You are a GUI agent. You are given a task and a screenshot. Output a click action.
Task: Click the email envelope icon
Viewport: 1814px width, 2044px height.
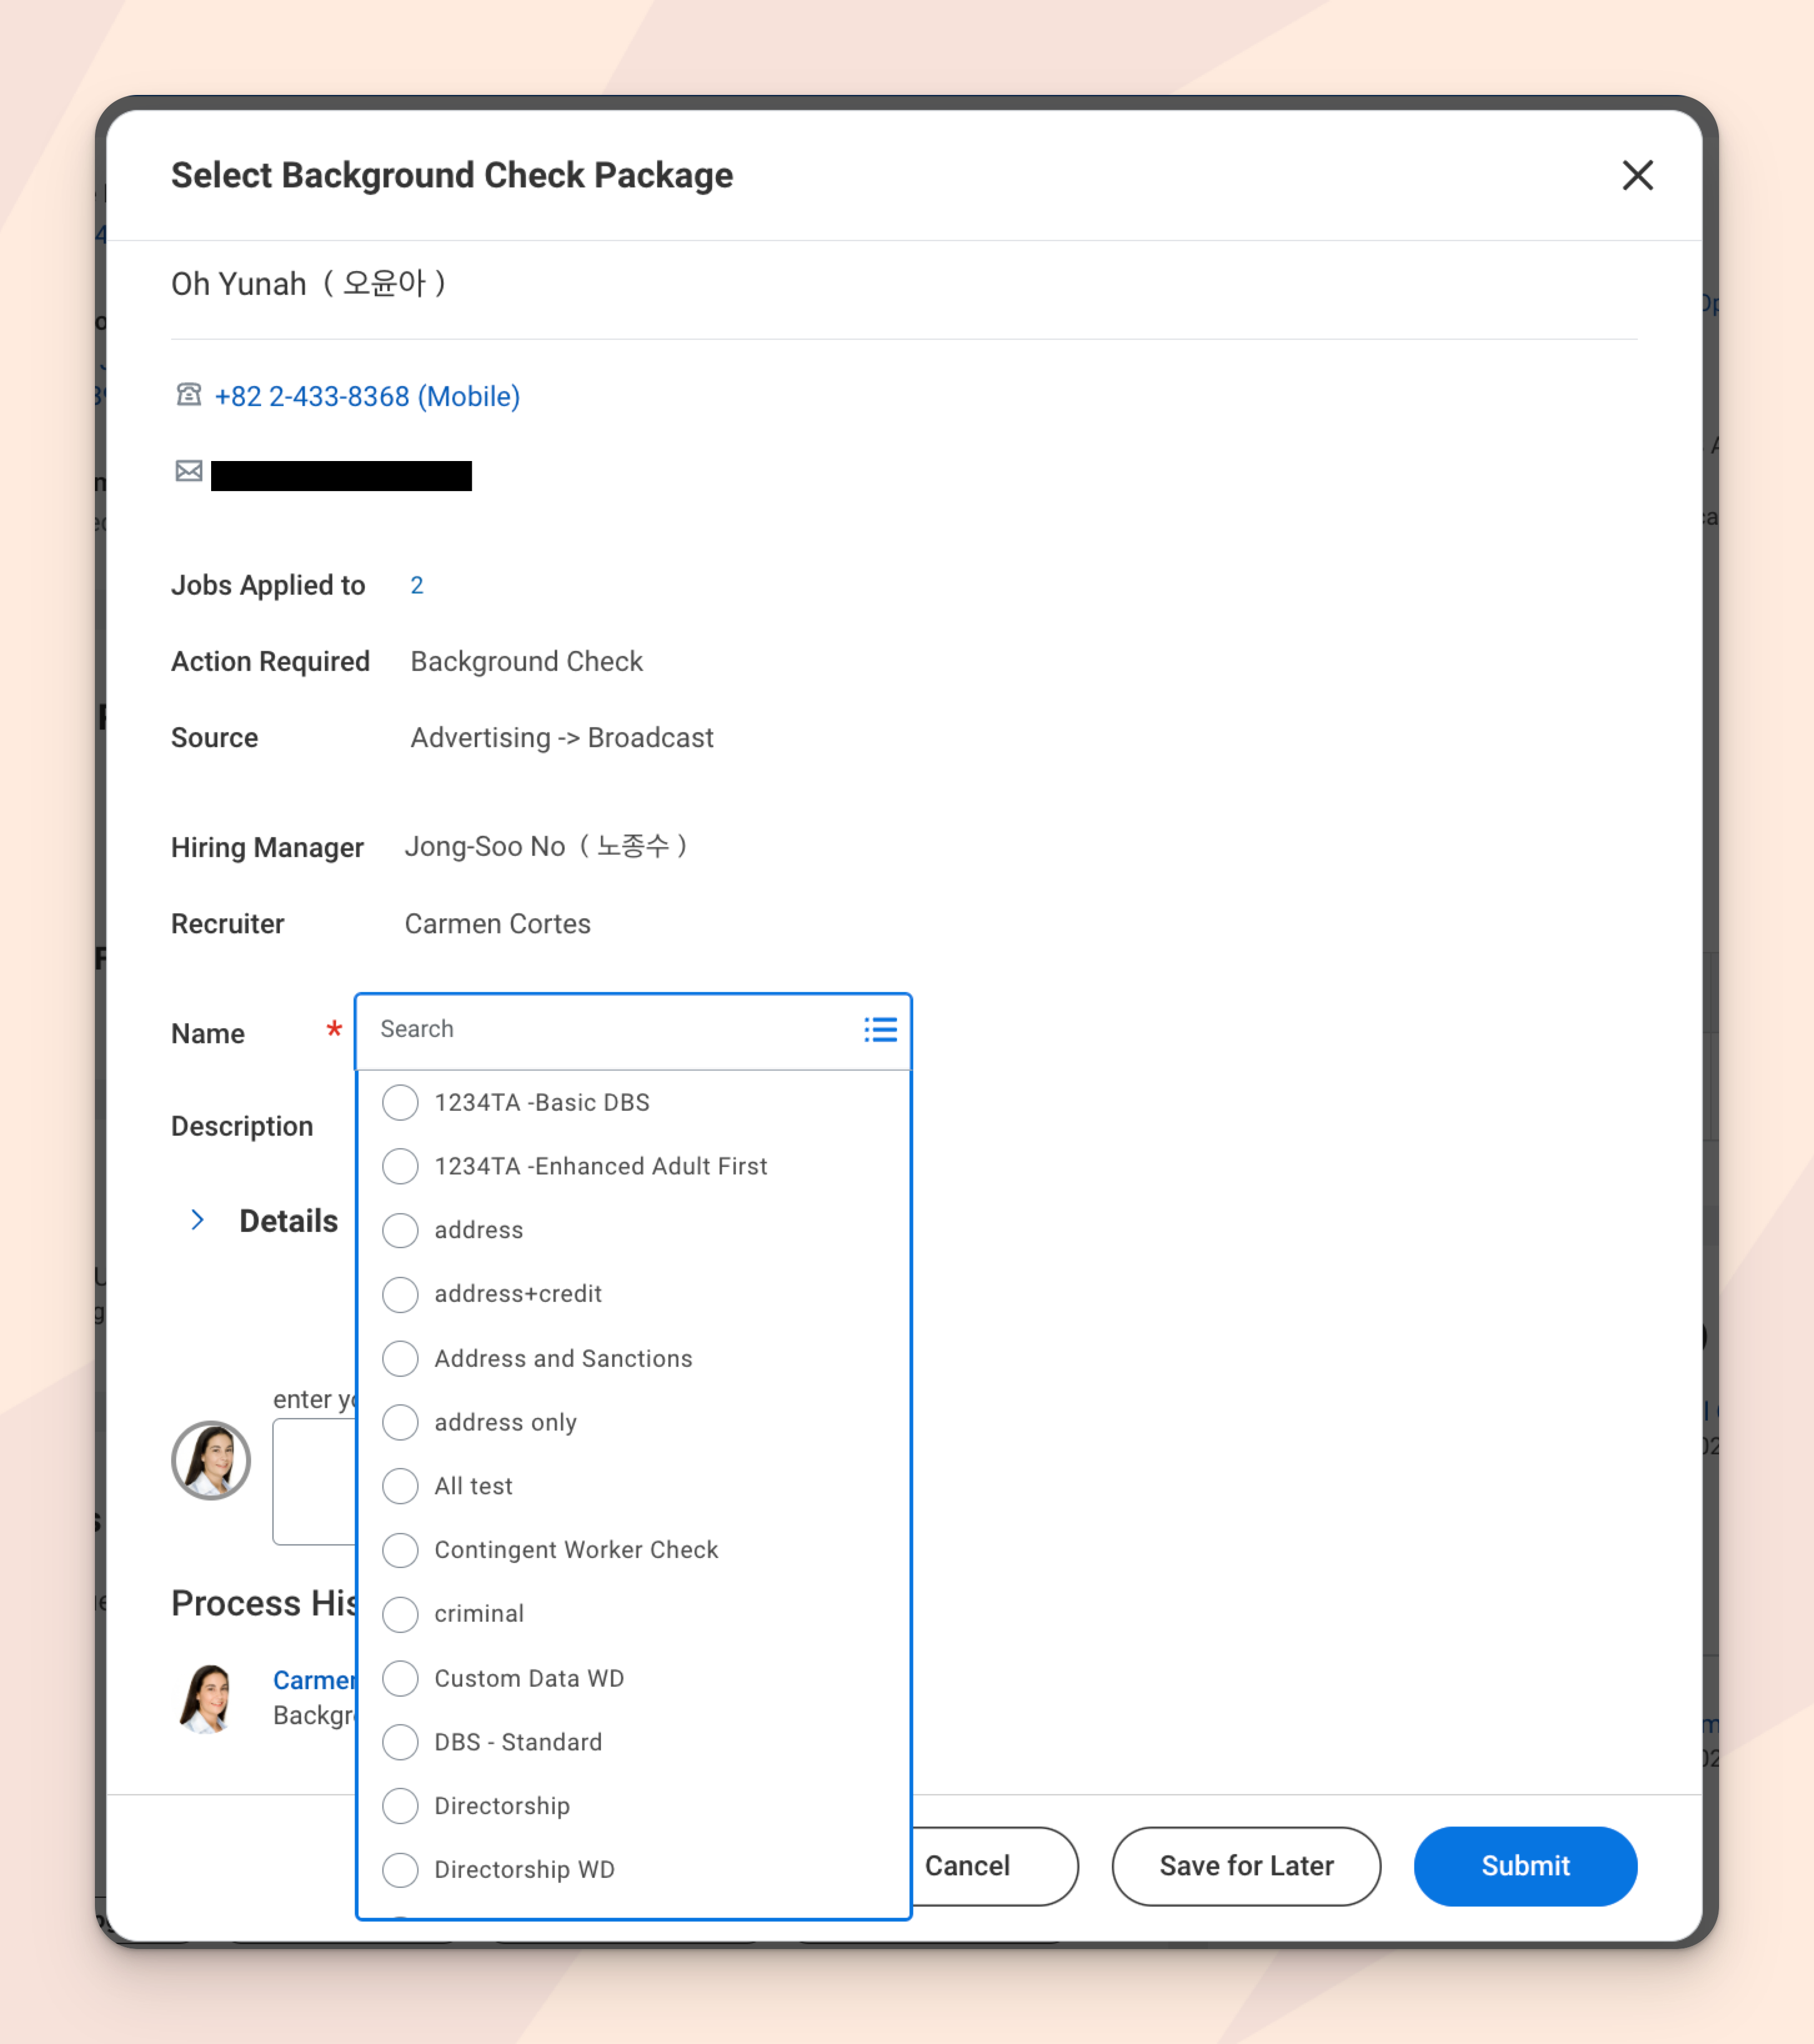188,471
